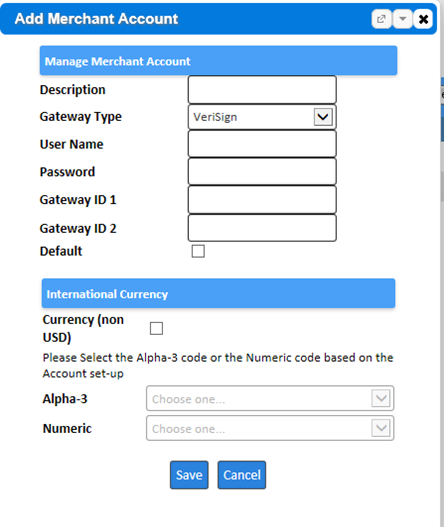Expand the Alpha-3 currency dropdown
The width and height of the screenshot is (444, 527).
(x=381, y=399)
